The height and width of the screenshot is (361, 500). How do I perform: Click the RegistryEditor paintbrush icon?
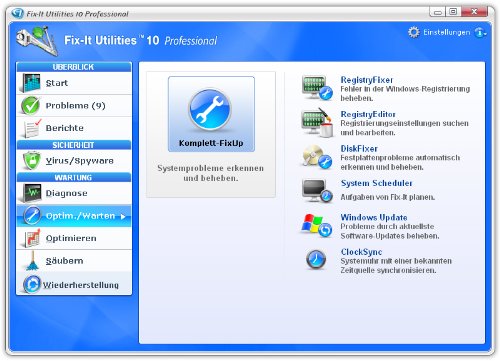[x=317, y=123]
